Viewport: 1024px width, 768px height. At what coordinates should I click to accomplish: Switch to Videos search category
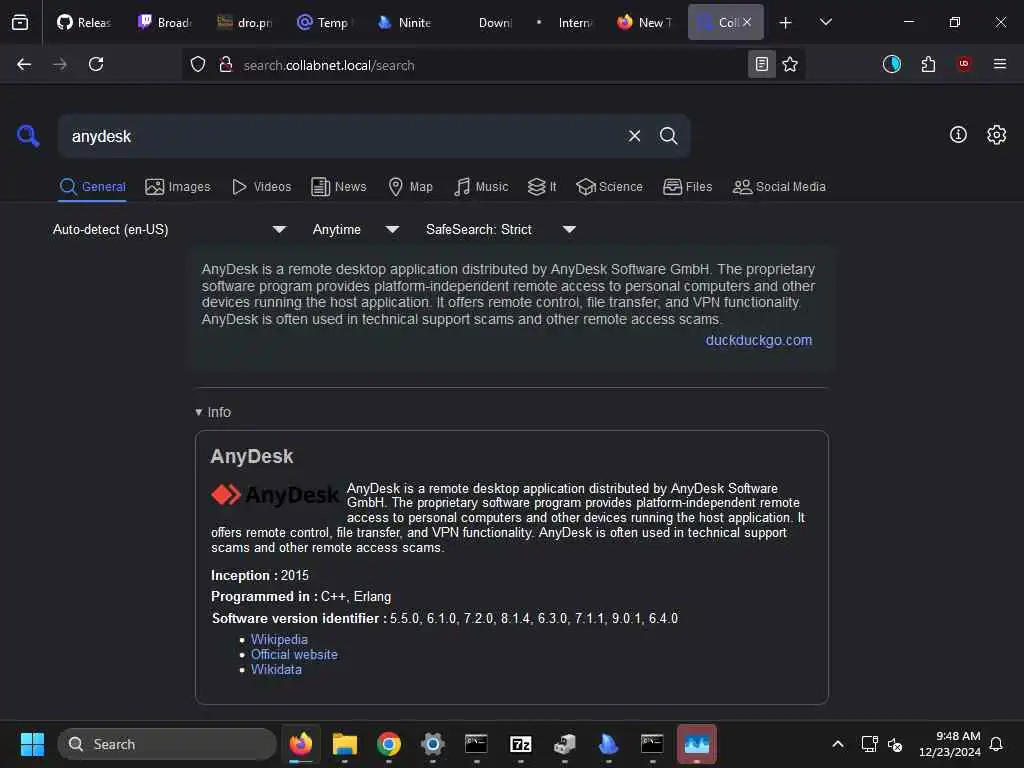[261, 187]
